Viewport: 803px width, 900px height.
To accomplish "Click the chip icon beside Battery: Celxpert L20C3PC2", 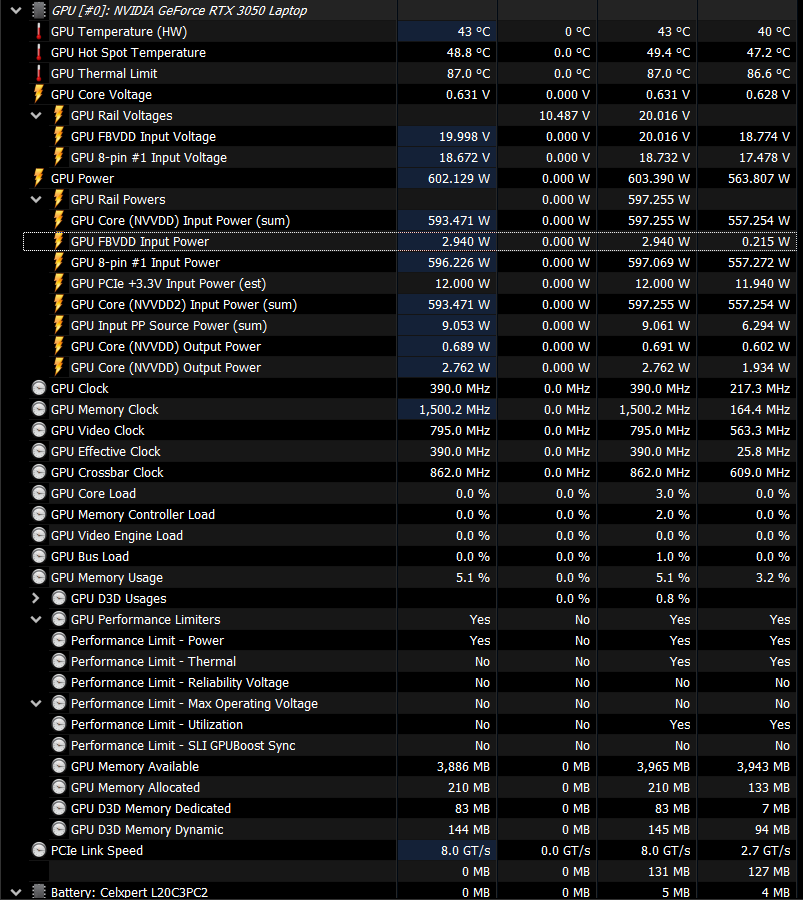I will (x=38, y=892).
